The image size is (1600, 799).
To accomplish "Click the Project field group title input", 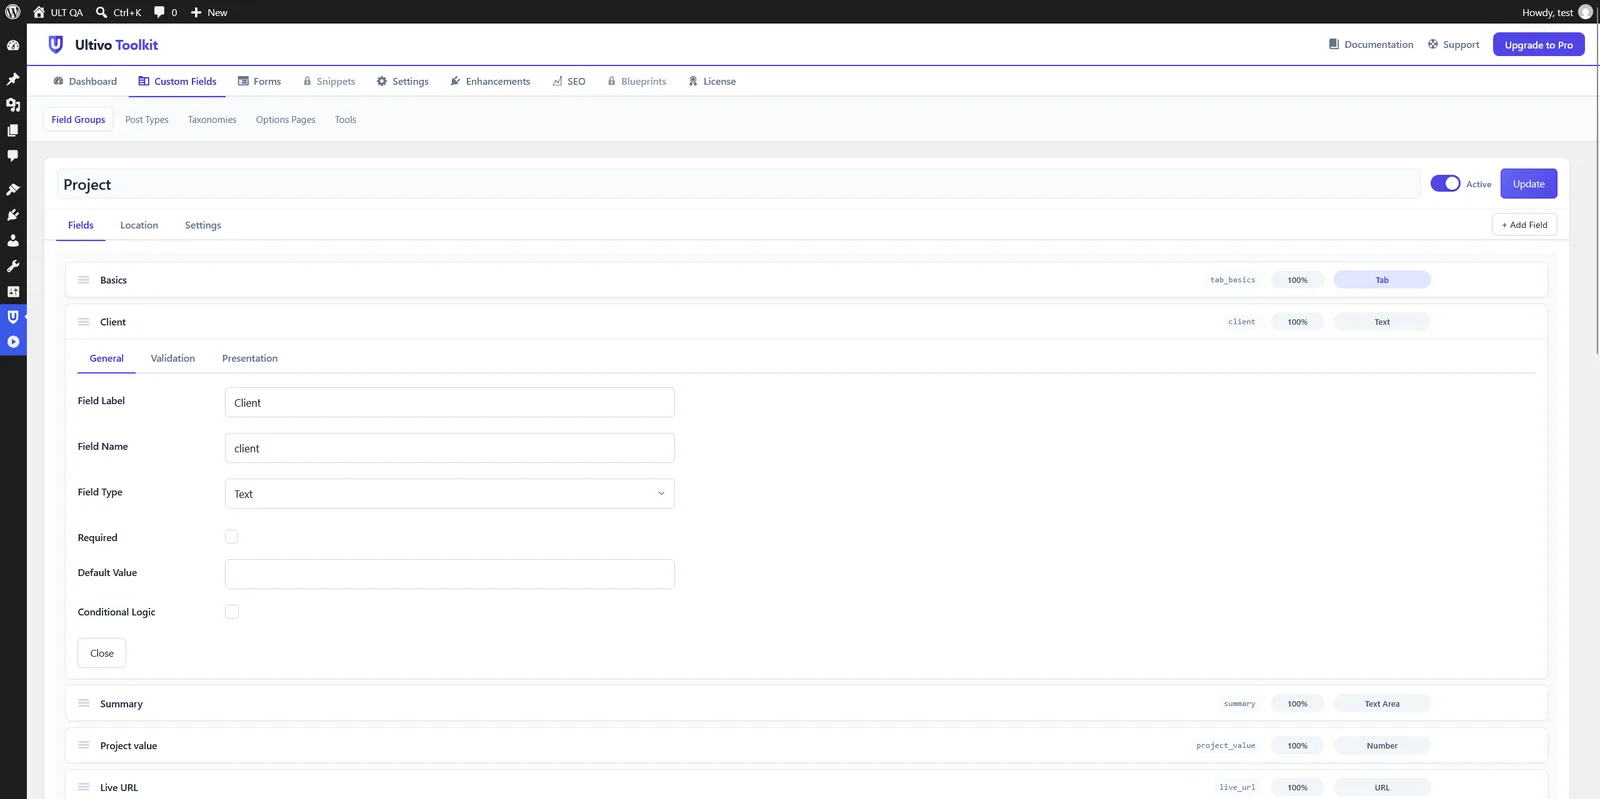I will pos(738,184).
